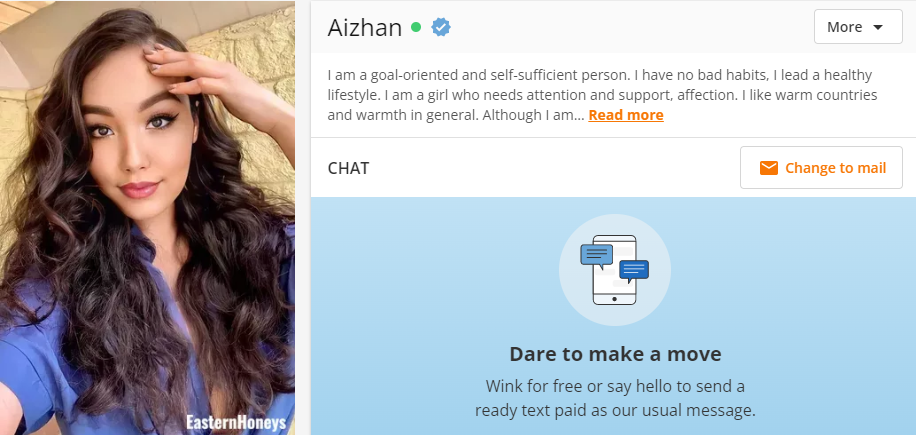Click the blue verified badge beside Aizhan
Viewport: 916px width, 435px height.
(x=441, y=27)
